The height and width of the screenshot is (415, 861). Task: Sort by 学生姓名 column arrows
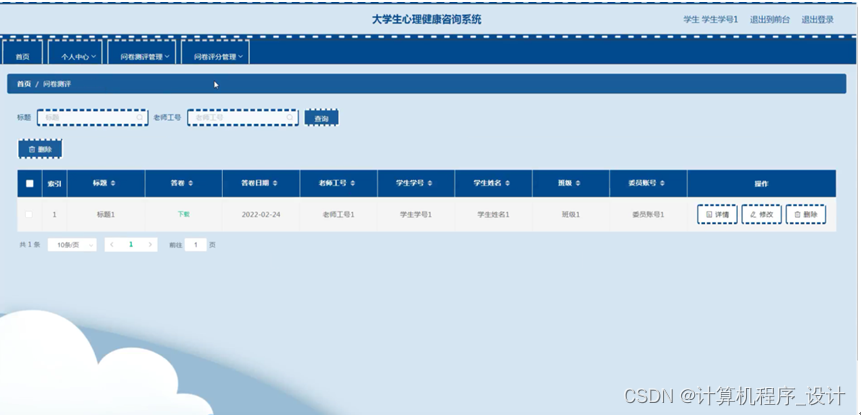[x=507, y=183]
